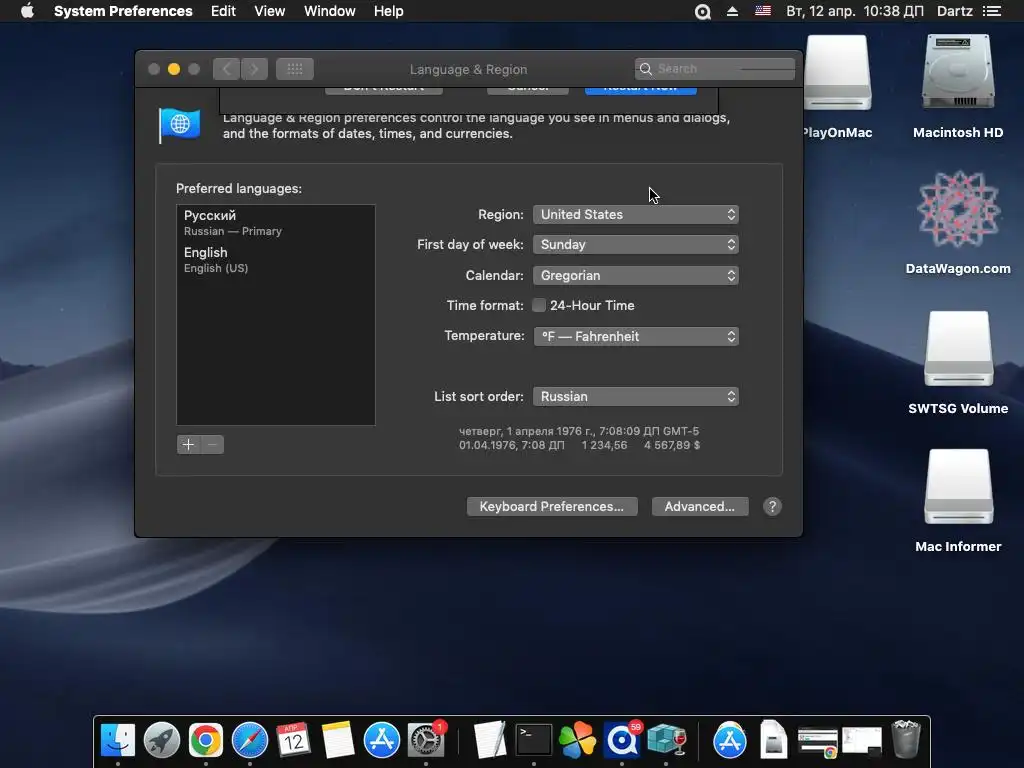Viewport: 1024px width, 768px height.
Task: Go forward with the toolbar forward arrow
Action: point(254,69)
